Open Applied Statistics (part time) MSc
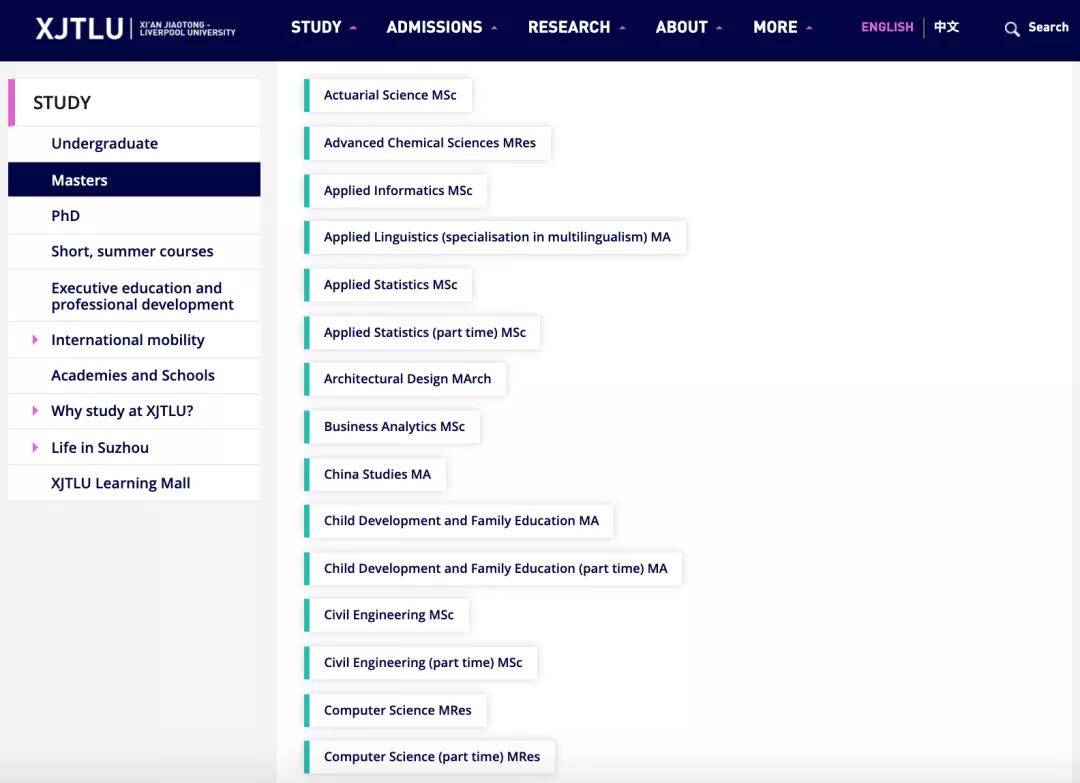Image resolution: width=1080 pixels, height=783 pixels. click(423, 332)
